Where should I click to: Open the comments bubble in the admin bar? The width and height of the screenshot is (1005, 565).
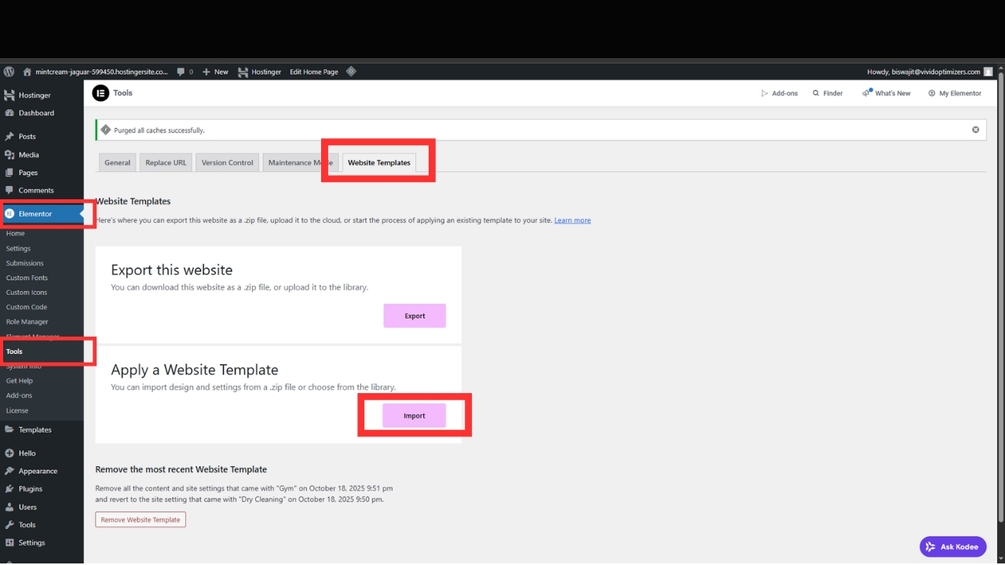[185, 72]
